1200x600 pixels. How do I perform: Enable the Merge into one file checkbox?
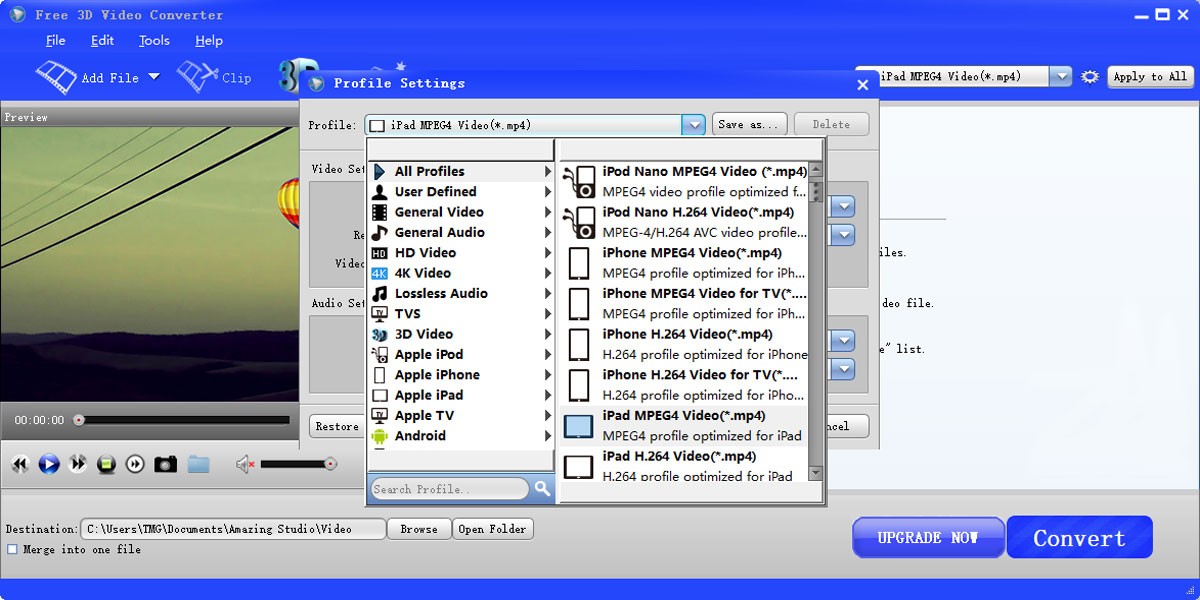(12, 549)
